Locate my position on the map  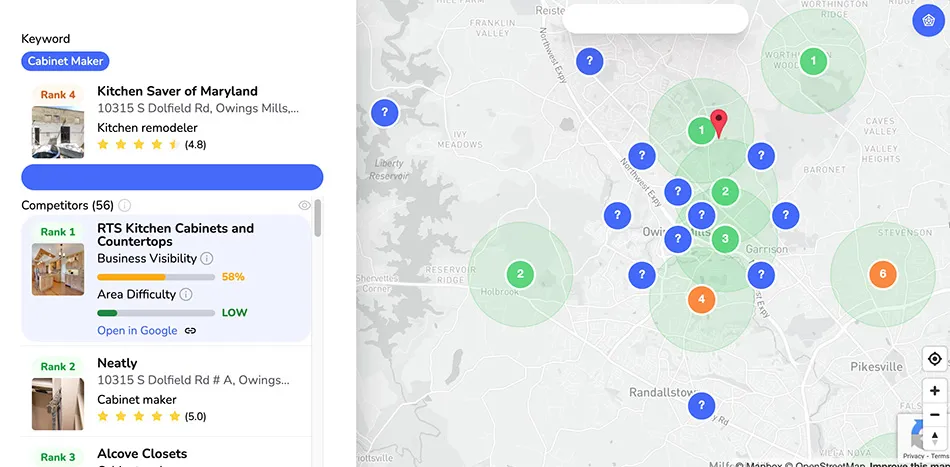pyautogui.click(x=934, y=359)
